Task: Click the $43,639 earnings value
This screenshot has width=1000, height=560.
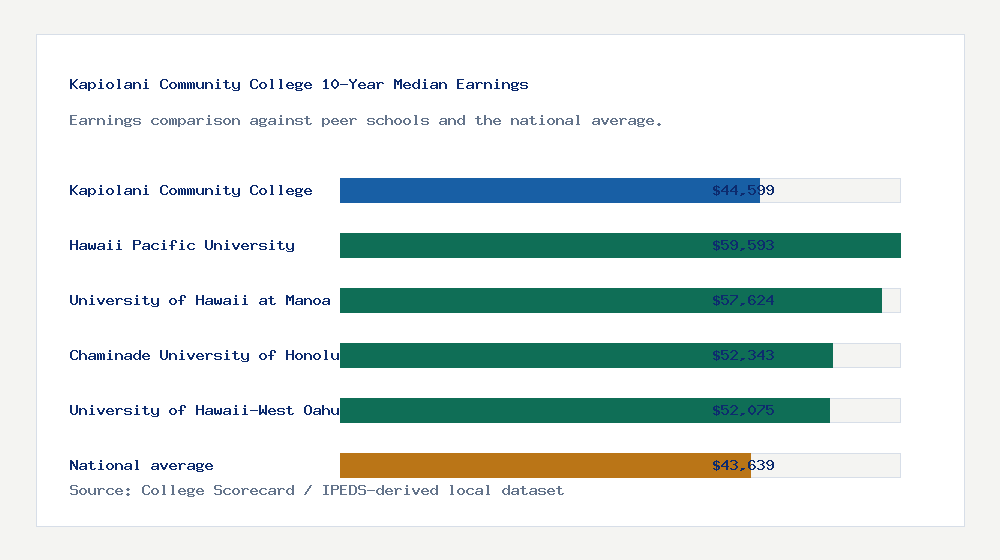Action: [743, 465]
